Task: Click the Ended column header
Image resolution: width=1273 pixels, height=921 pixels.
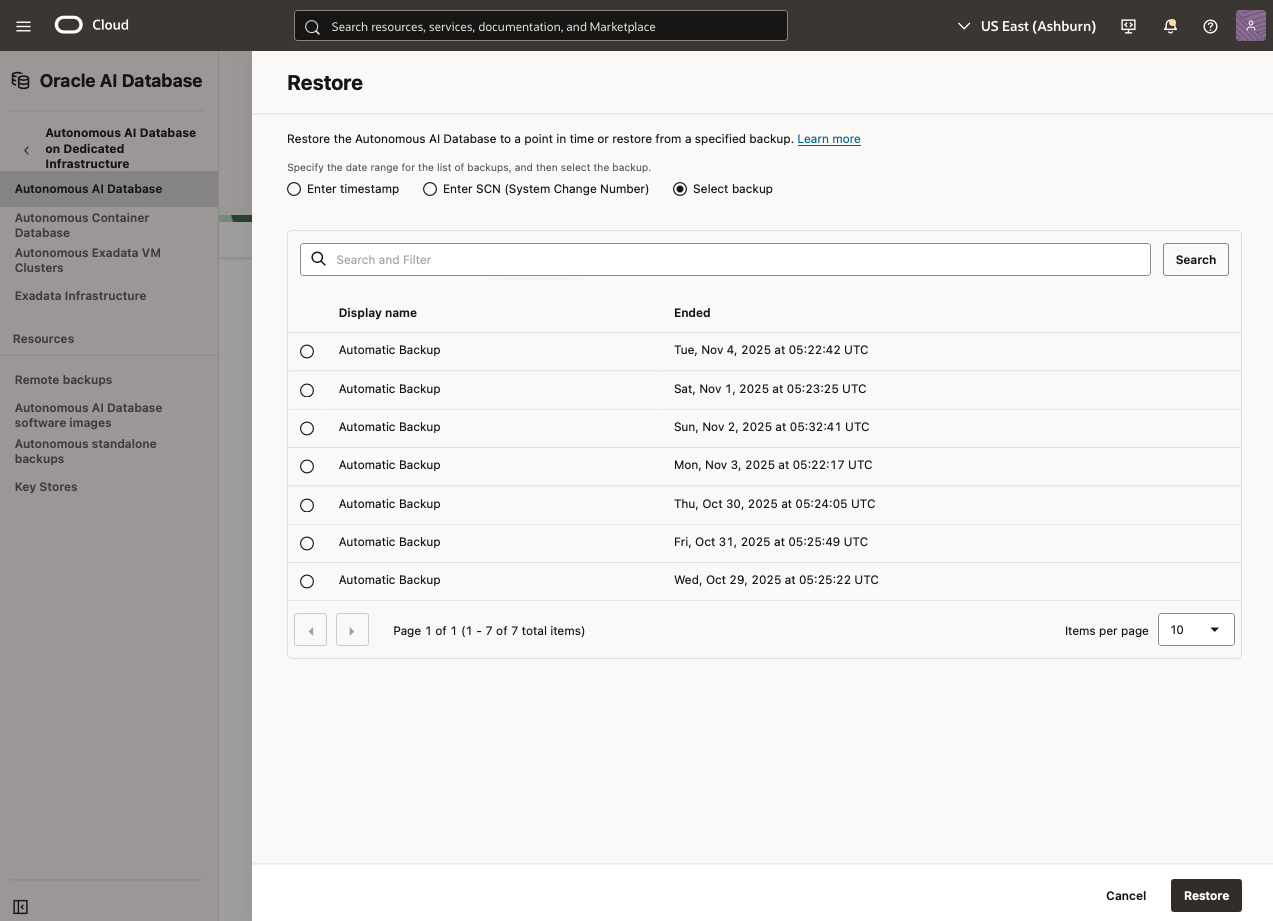Action: (x=692, y=313)
